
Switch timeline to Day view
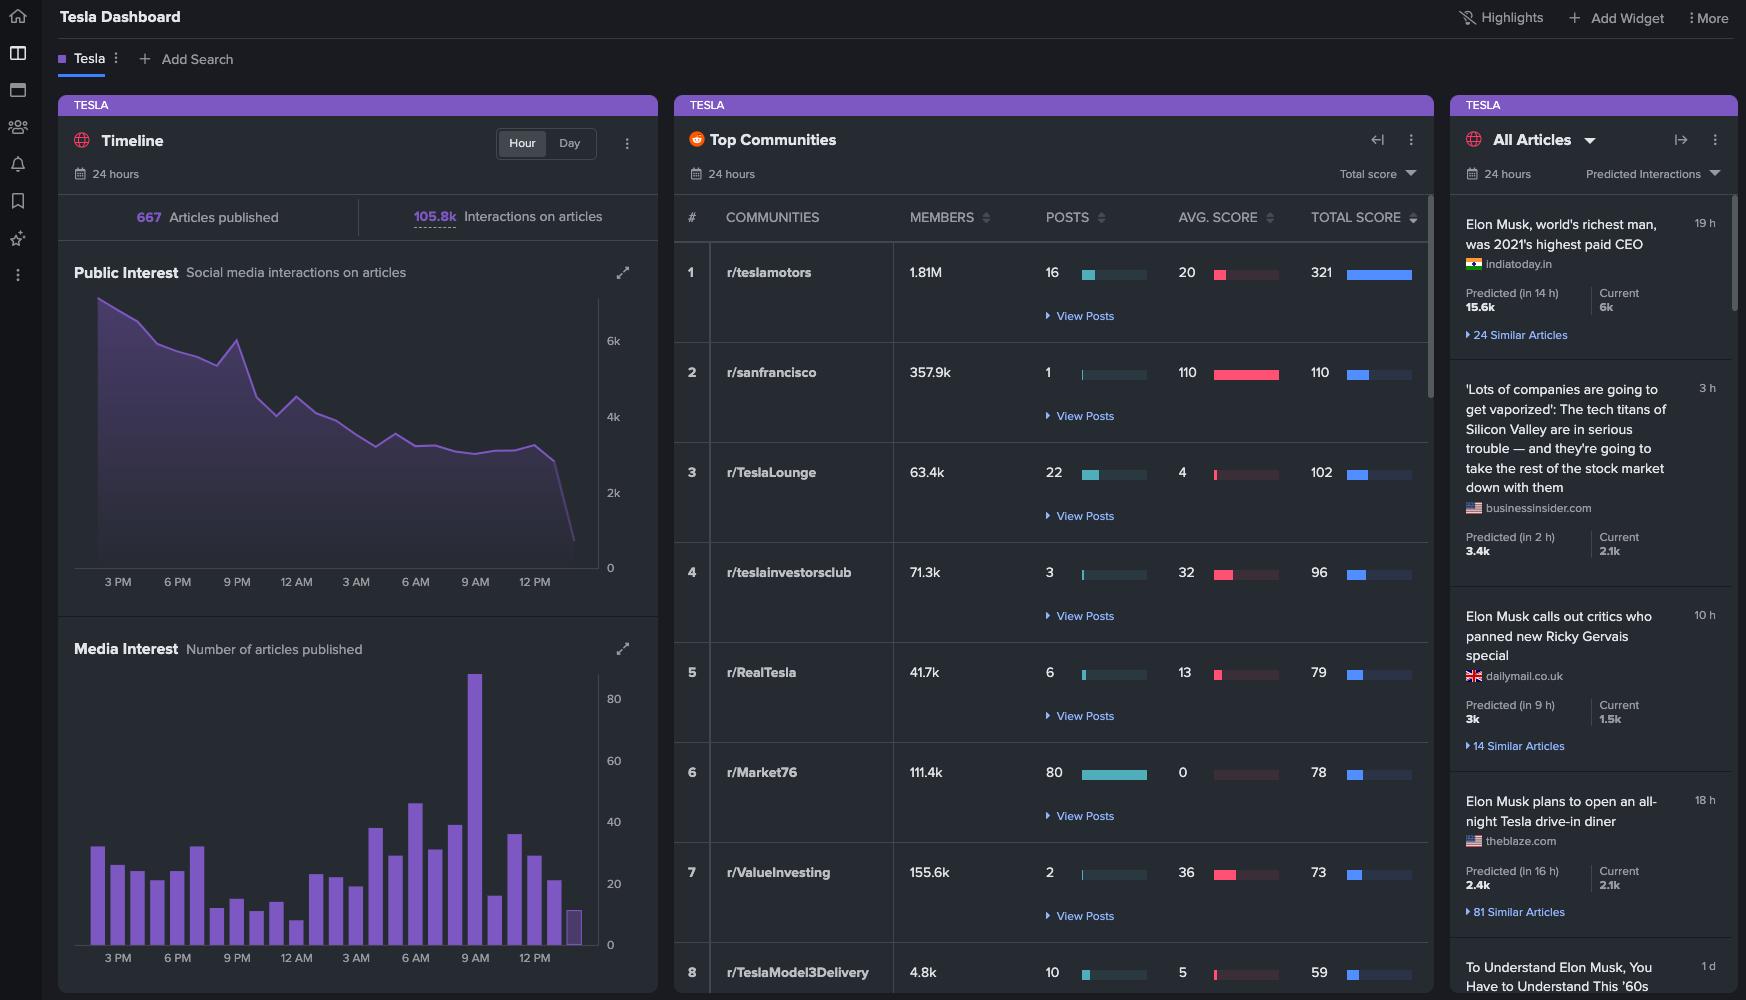click(569, 143)
